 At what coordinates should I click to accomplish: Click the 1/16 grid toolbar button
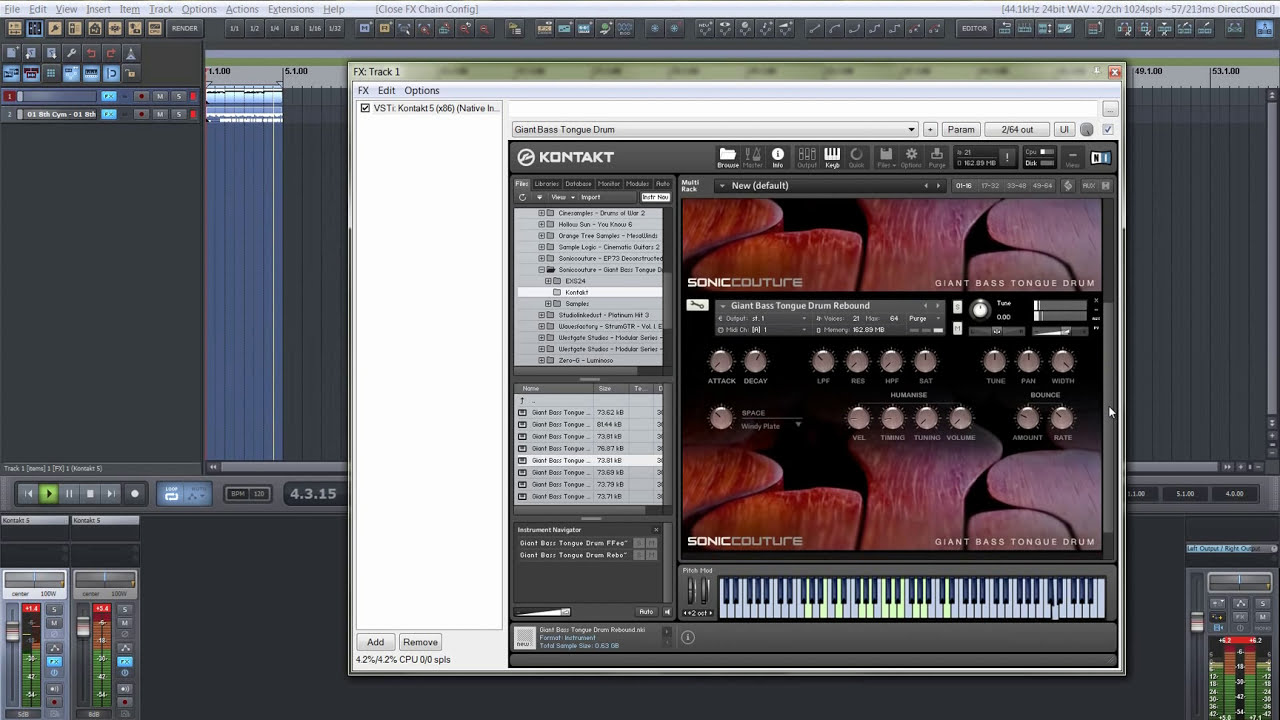pyautogui.click(x=315, y=28)
